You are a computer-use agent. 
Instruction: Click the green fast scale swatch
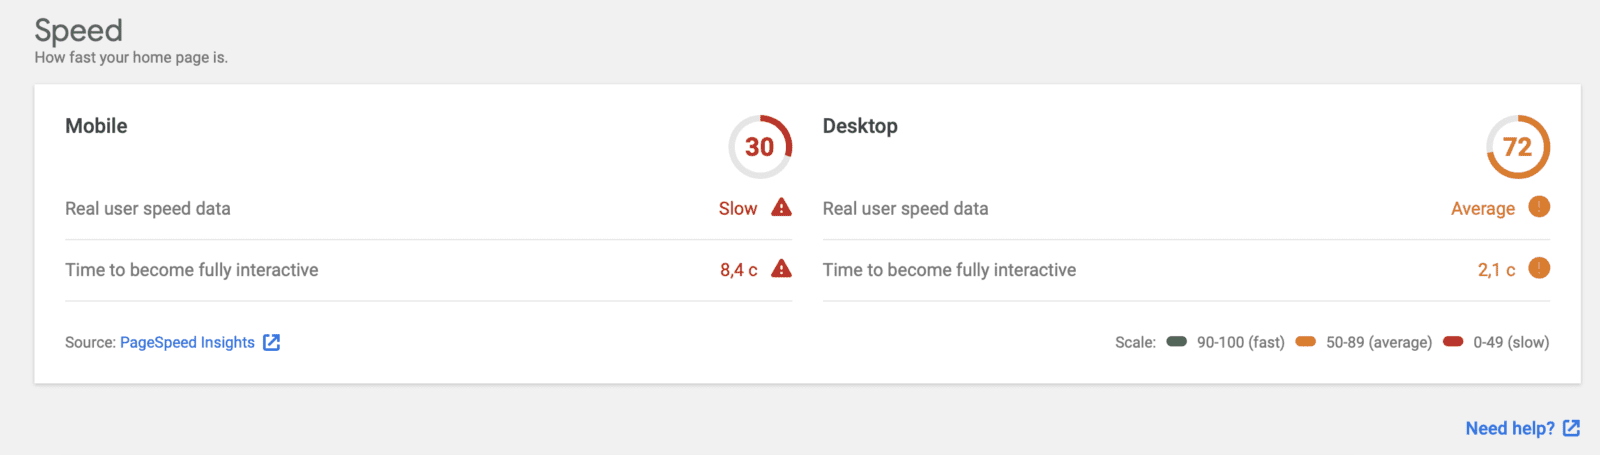(x=1177, y=341)
